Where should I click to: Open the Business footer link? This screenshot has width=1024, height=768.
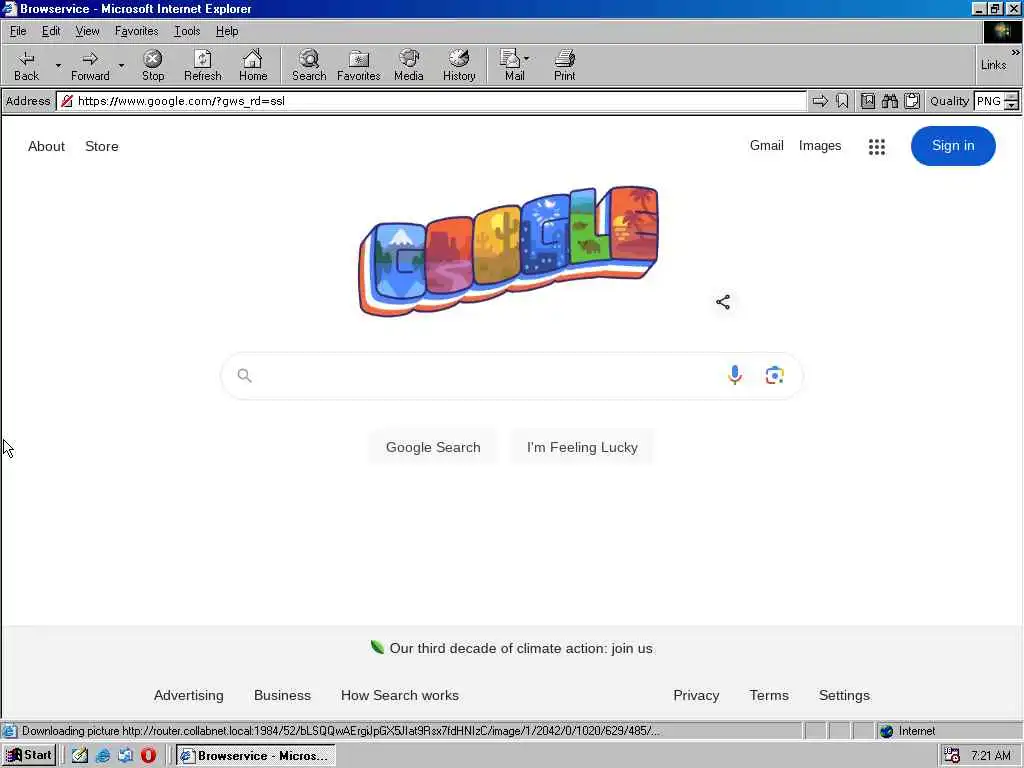pos(282,696)
